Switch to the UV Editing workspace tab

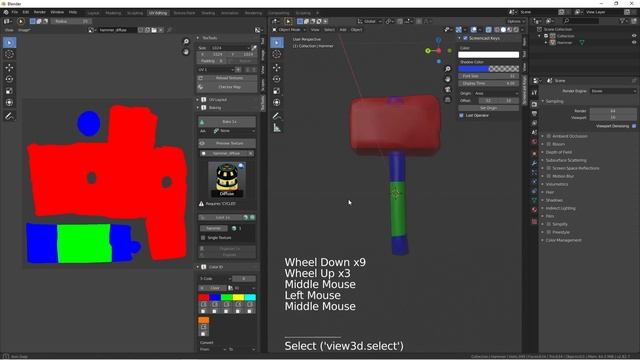158,13
